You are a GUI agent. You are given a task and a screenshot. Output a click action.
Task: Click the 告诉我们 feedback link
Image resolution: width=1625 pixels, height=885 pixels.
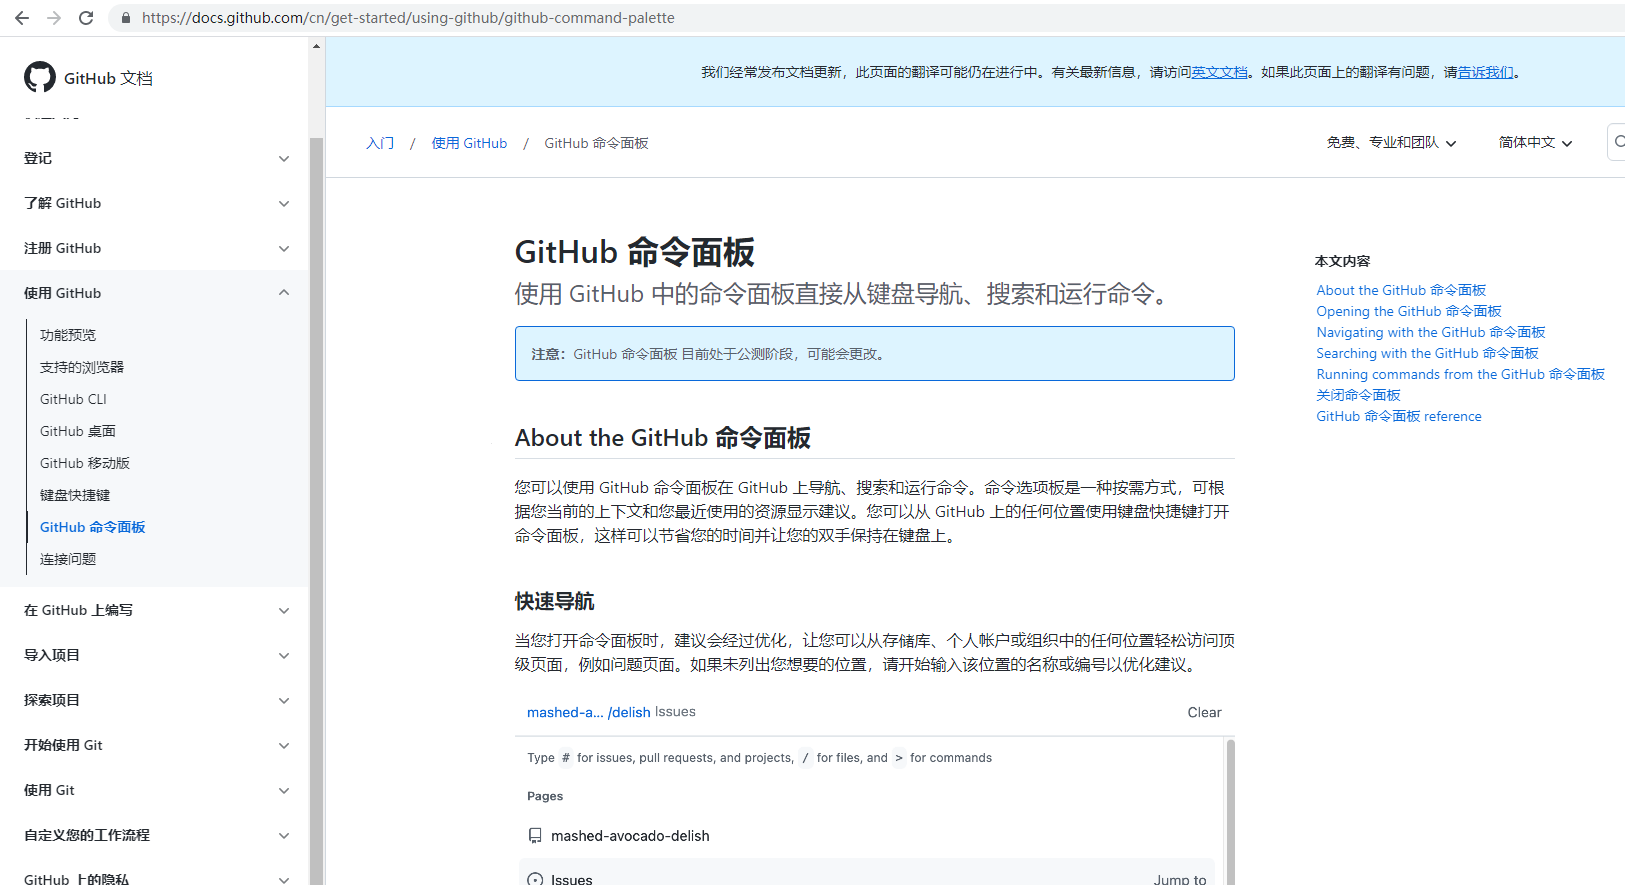pos(1486,72)
